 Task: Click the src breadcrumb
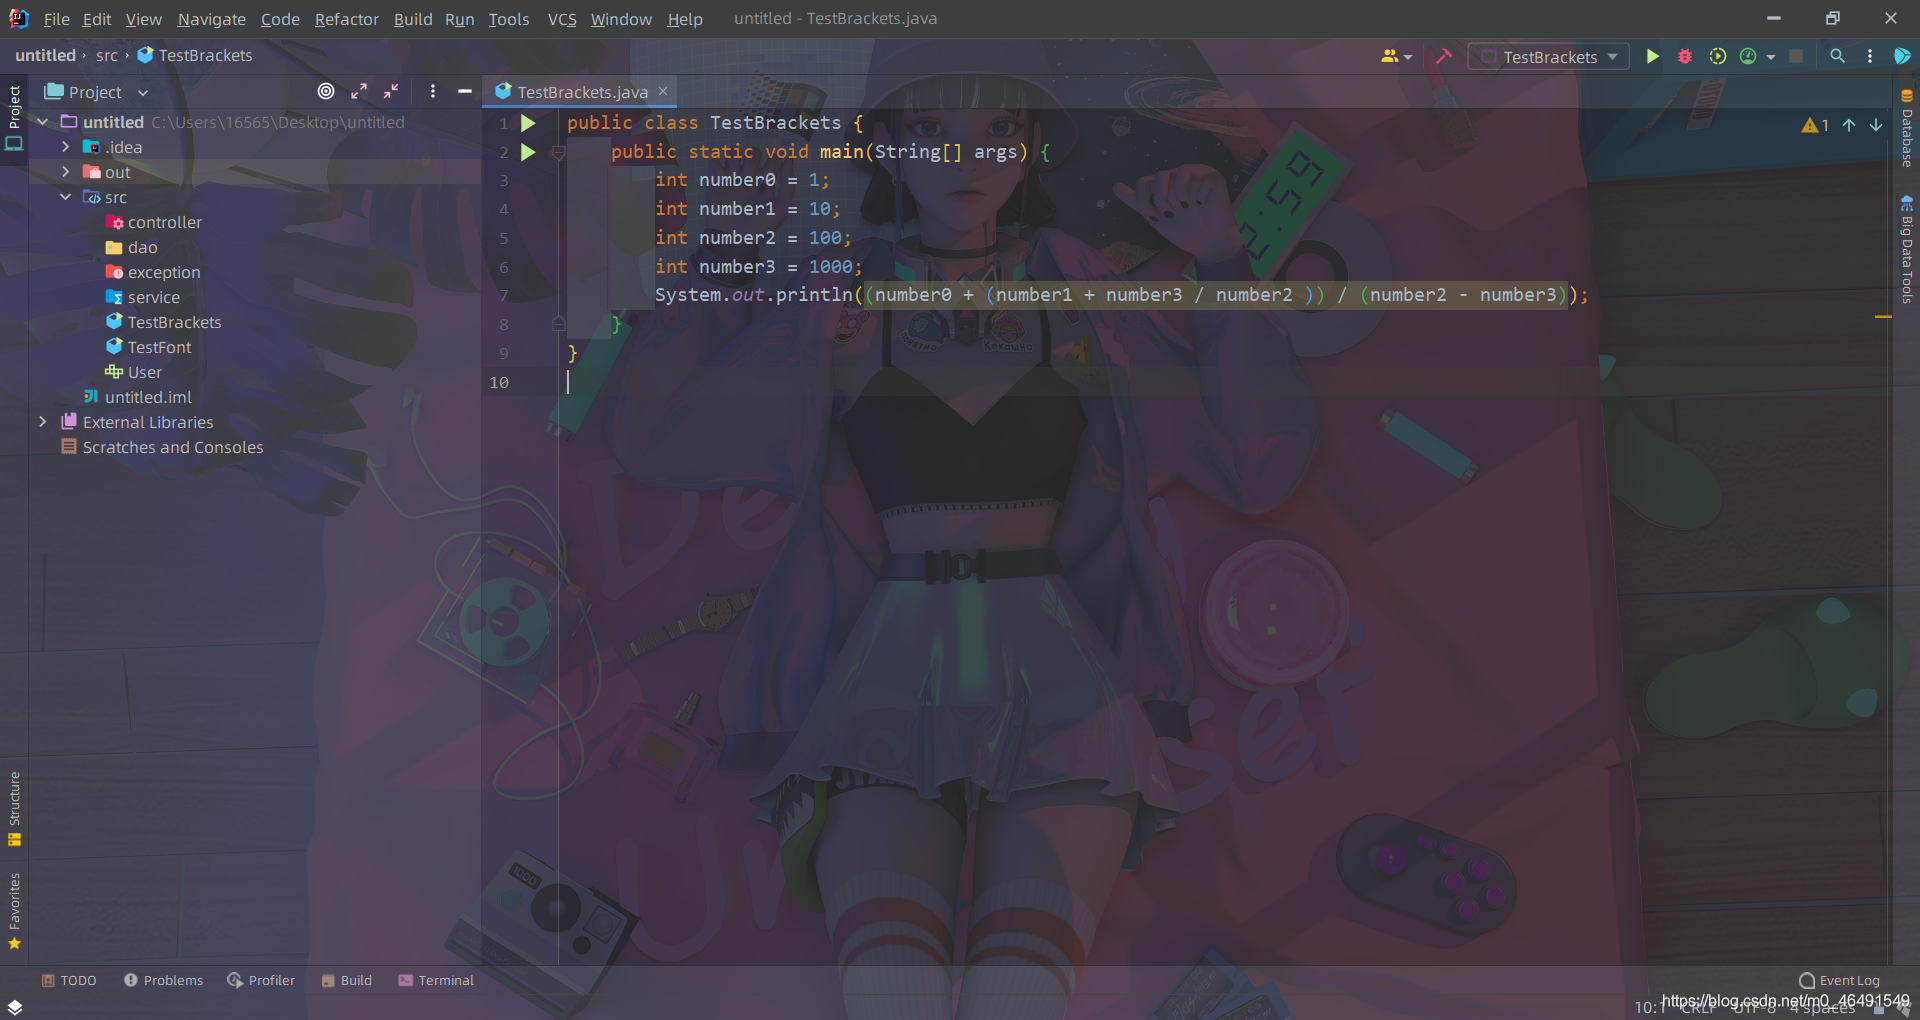click(x=107, y=55)
